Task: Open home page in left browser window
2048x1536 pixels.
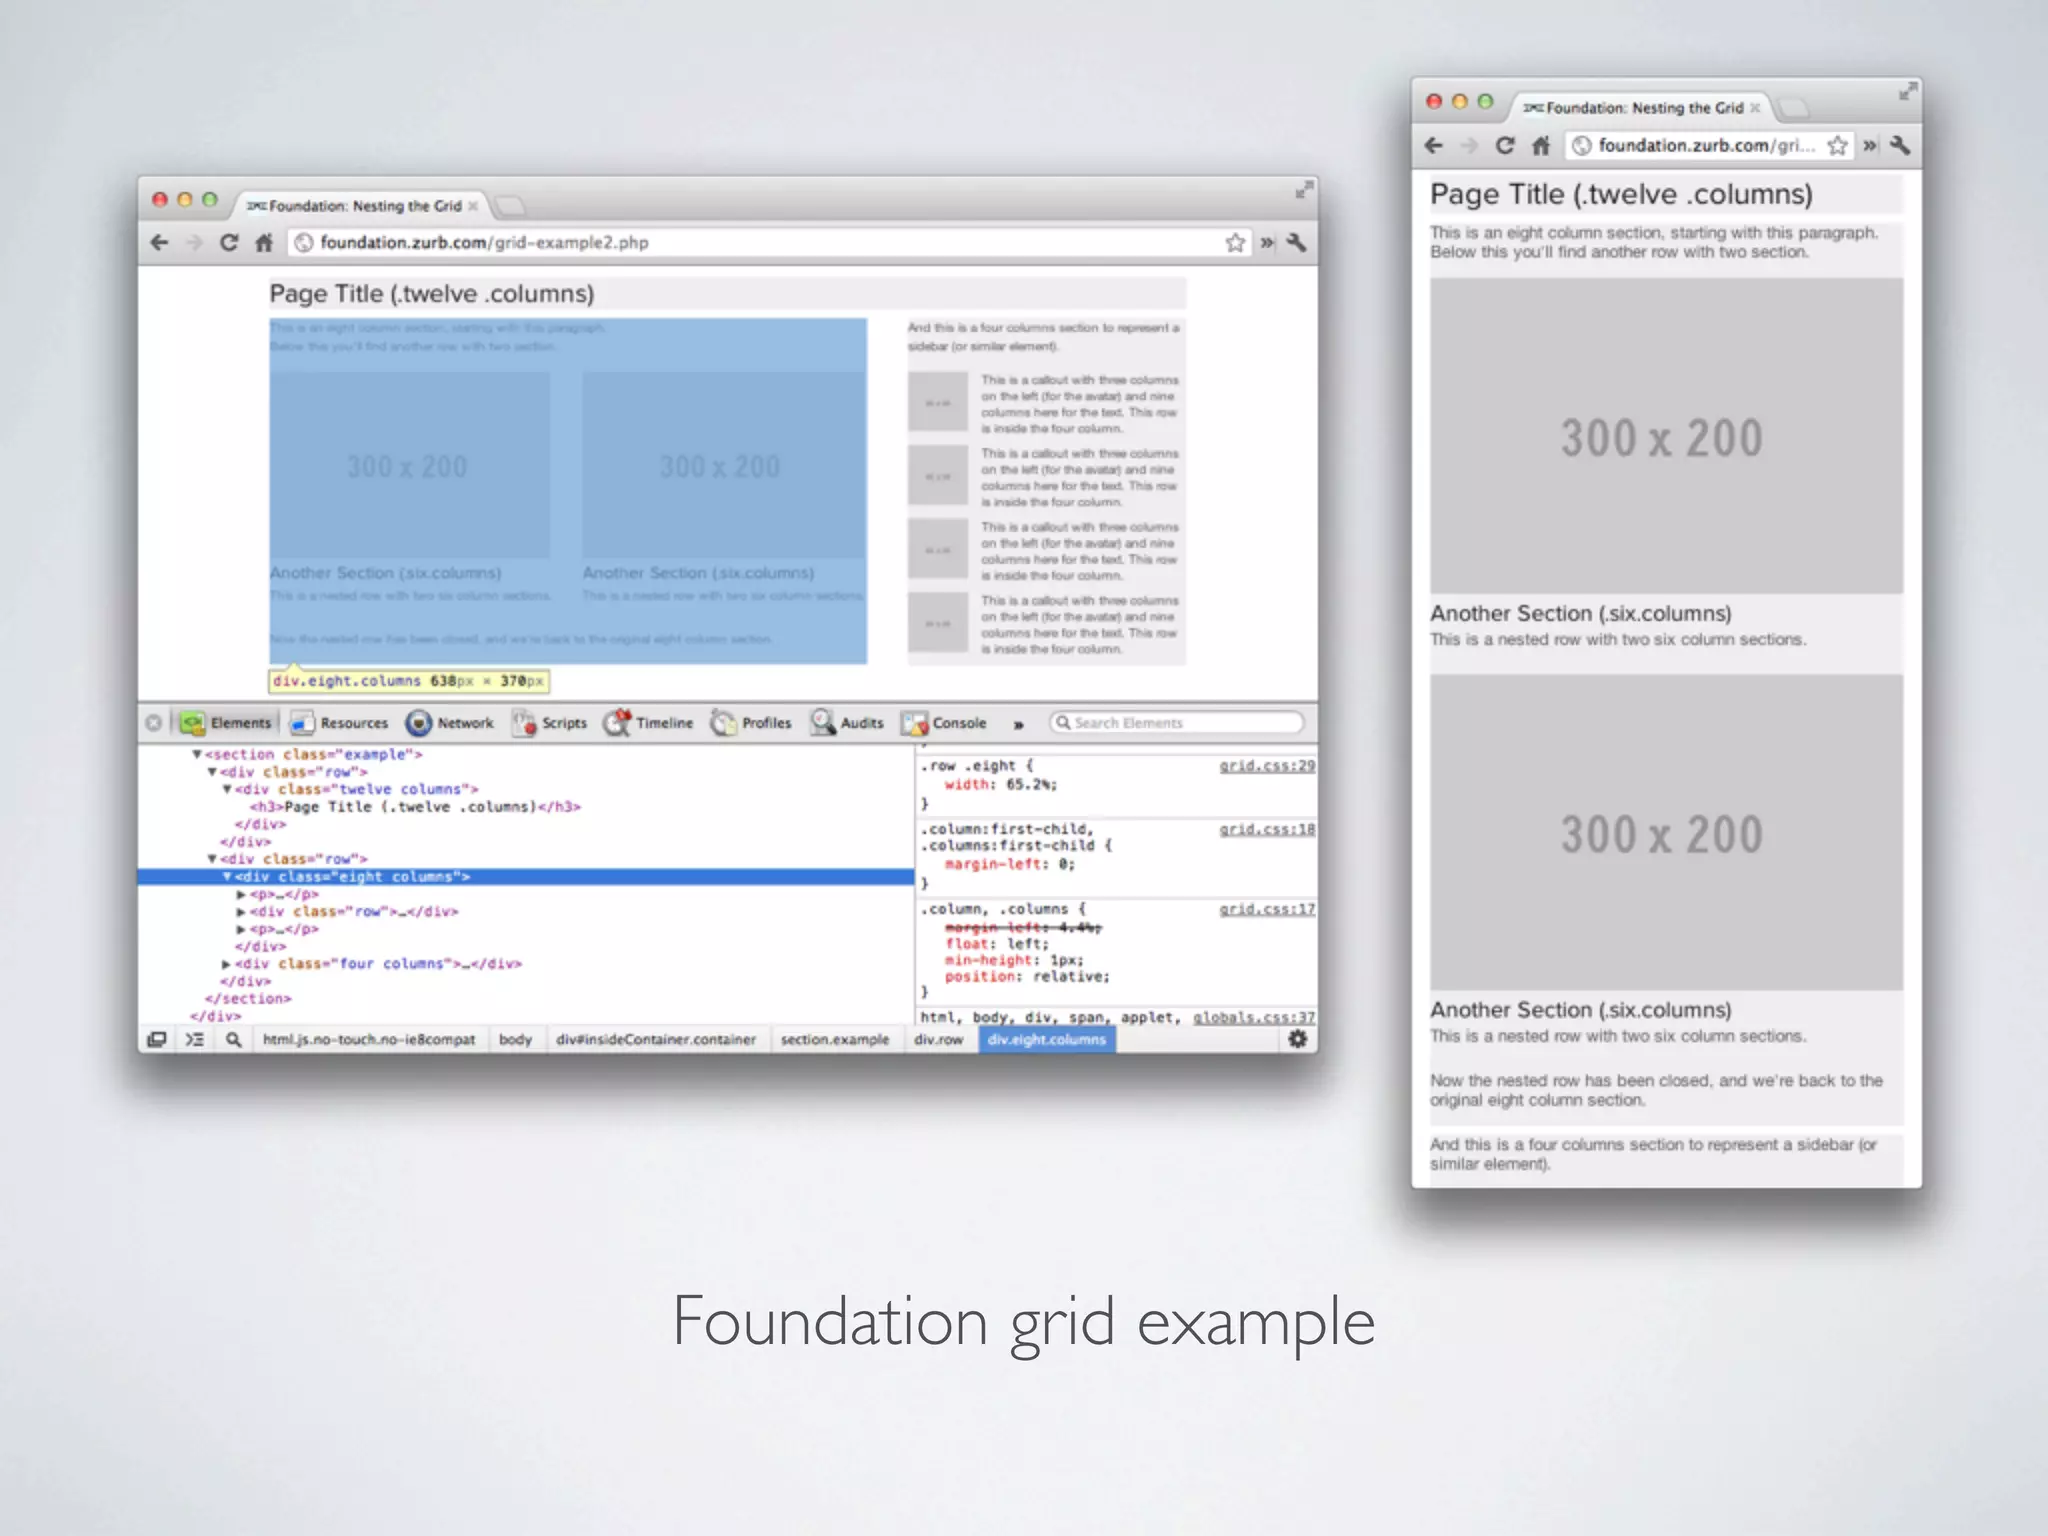Action: [264, 242]
